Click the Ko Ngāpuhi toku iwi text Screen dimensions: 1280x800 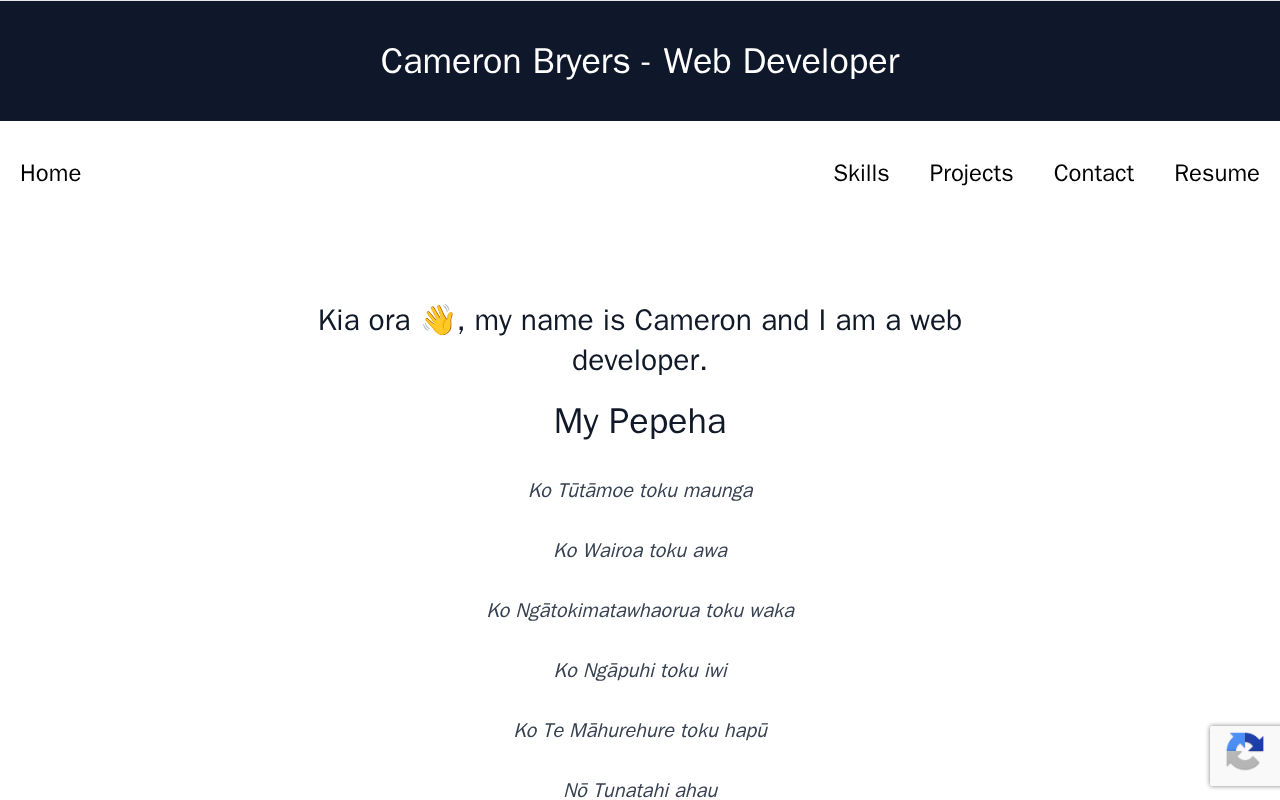point(640,670)
